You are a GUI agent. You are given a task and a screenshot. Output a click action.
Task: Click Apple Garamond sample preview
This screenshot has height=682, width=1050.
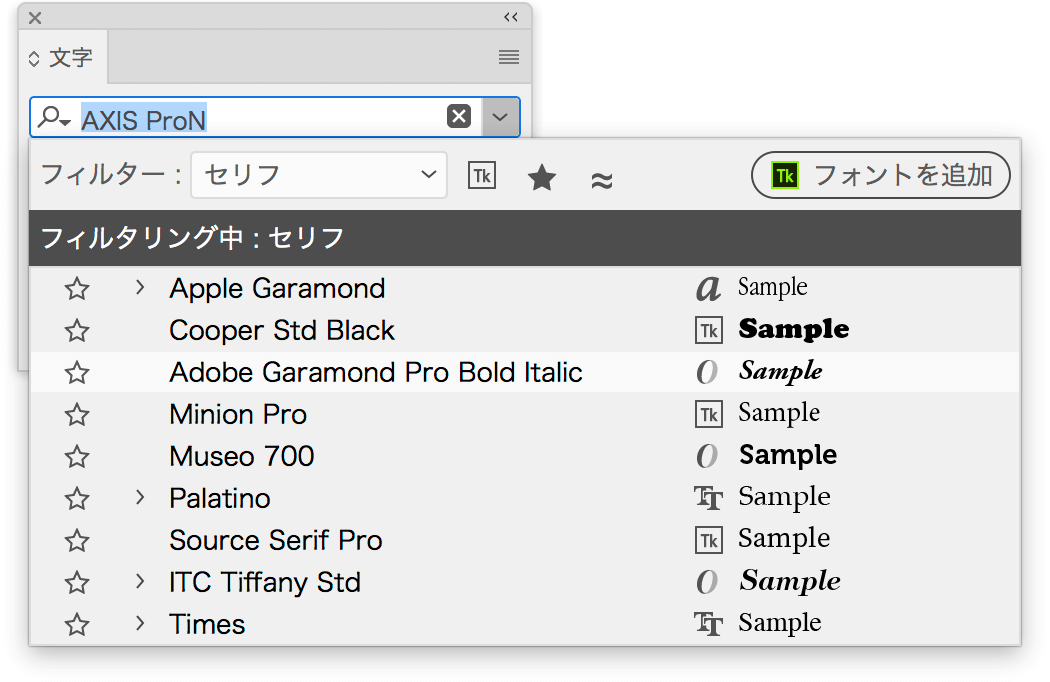[773, 287]
